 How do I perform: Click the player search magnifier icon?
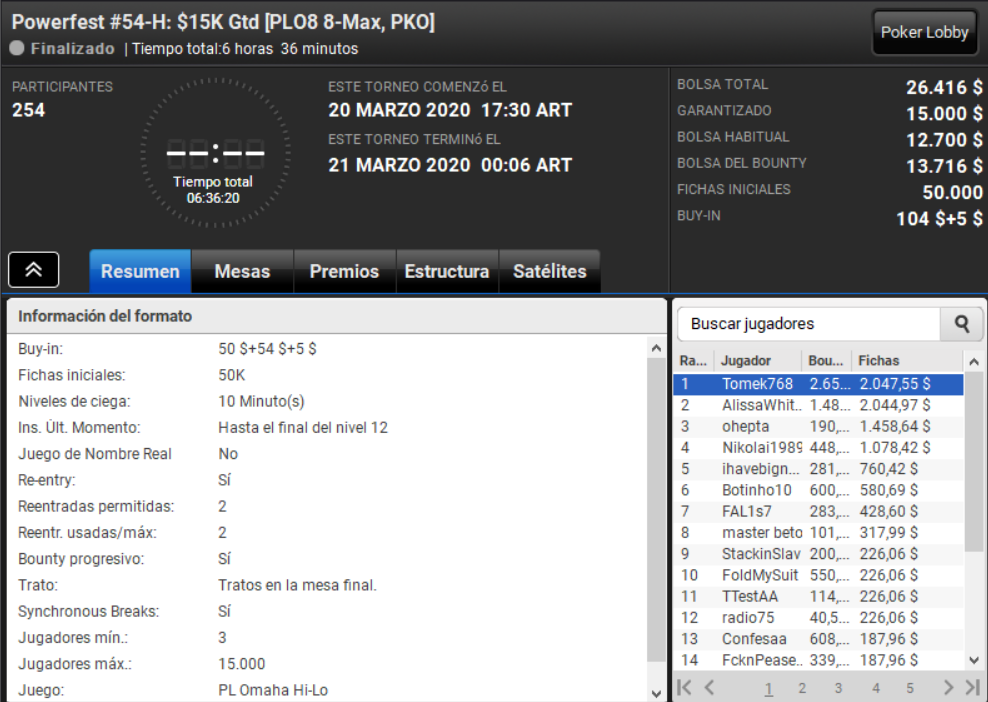click(x=961, y=324)
